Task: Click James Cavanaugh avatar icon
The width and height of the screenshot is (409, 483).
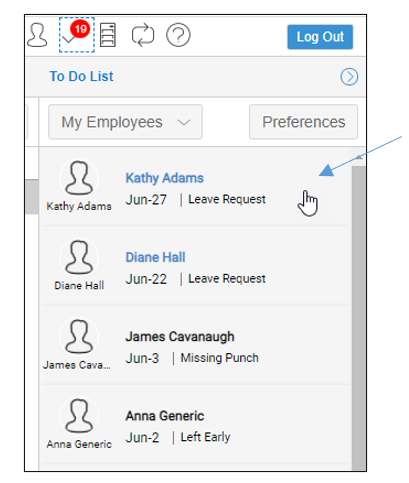Action: point(79,337)
